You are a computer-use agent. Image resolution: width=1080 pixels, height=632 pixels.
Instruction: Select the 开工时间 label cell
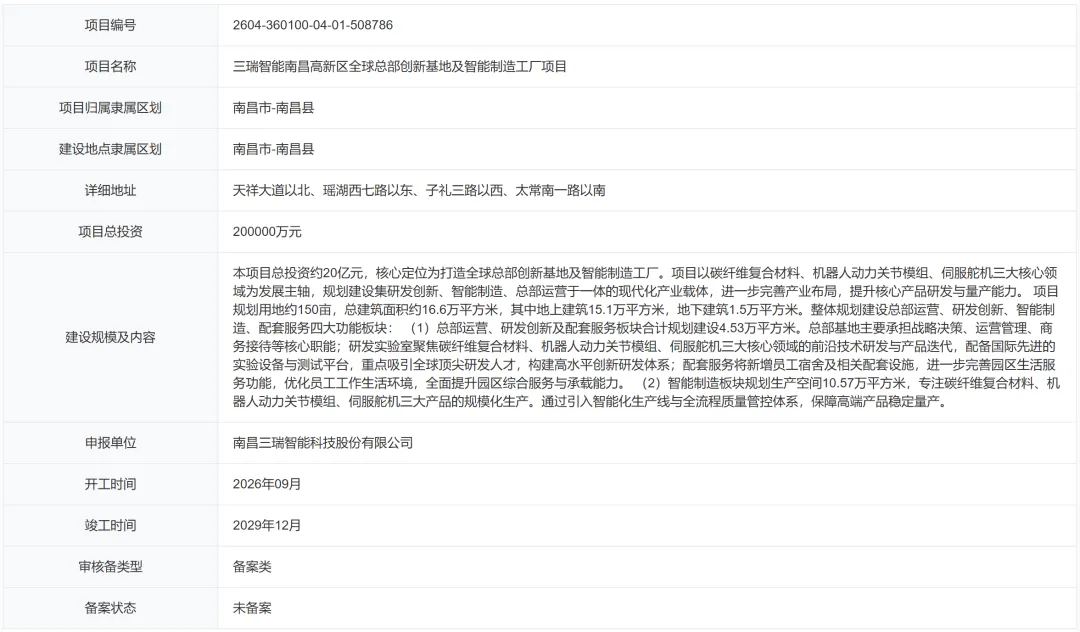[x=110, y=484]
